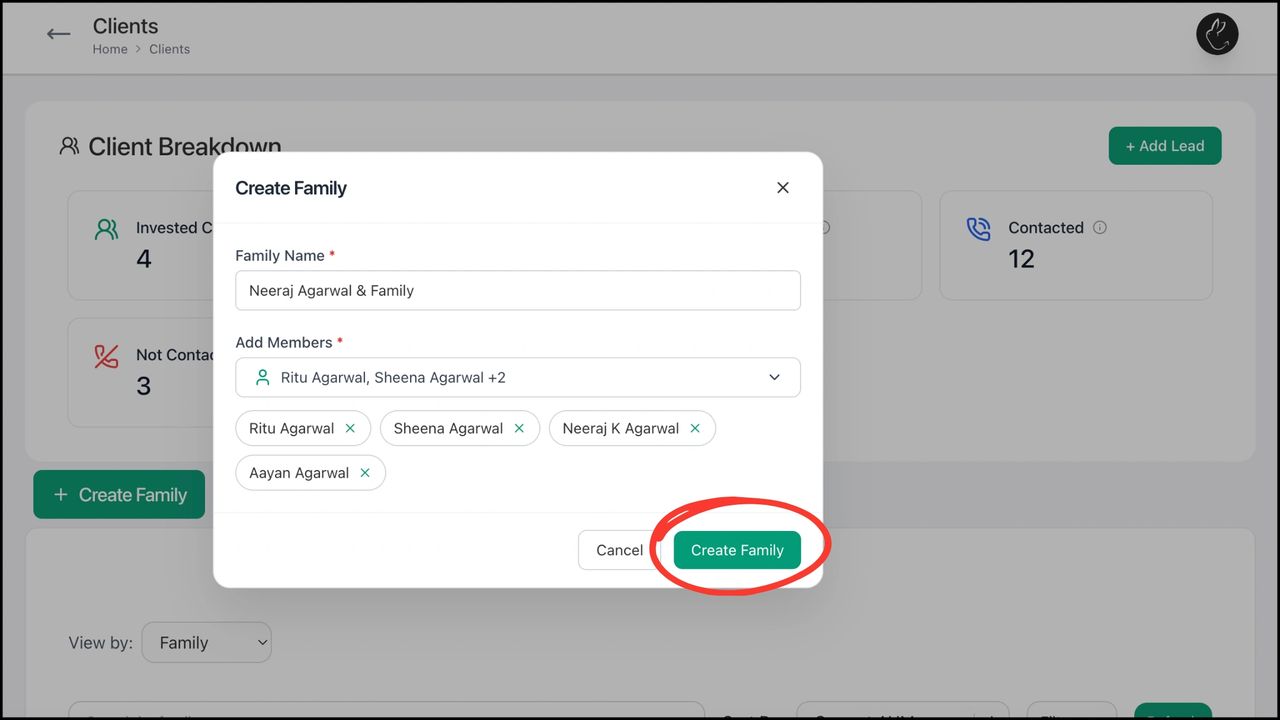Remove Aayan Agarwal from the family members

[x=365, y=472]
